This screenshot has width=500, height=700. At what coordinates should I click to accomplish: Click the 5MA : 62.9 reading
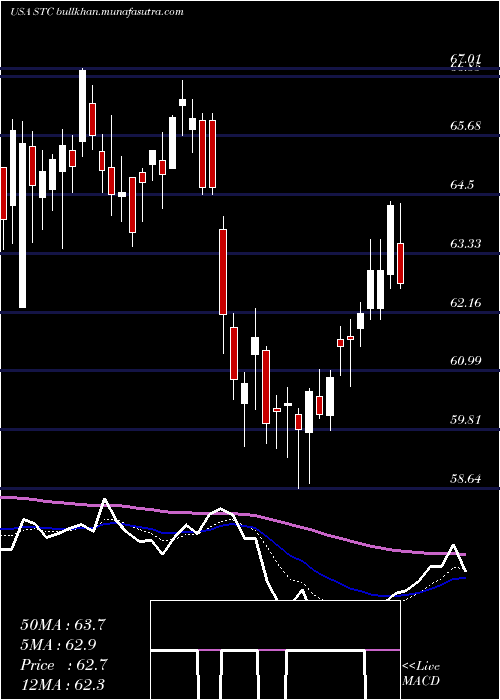point(58,645)
